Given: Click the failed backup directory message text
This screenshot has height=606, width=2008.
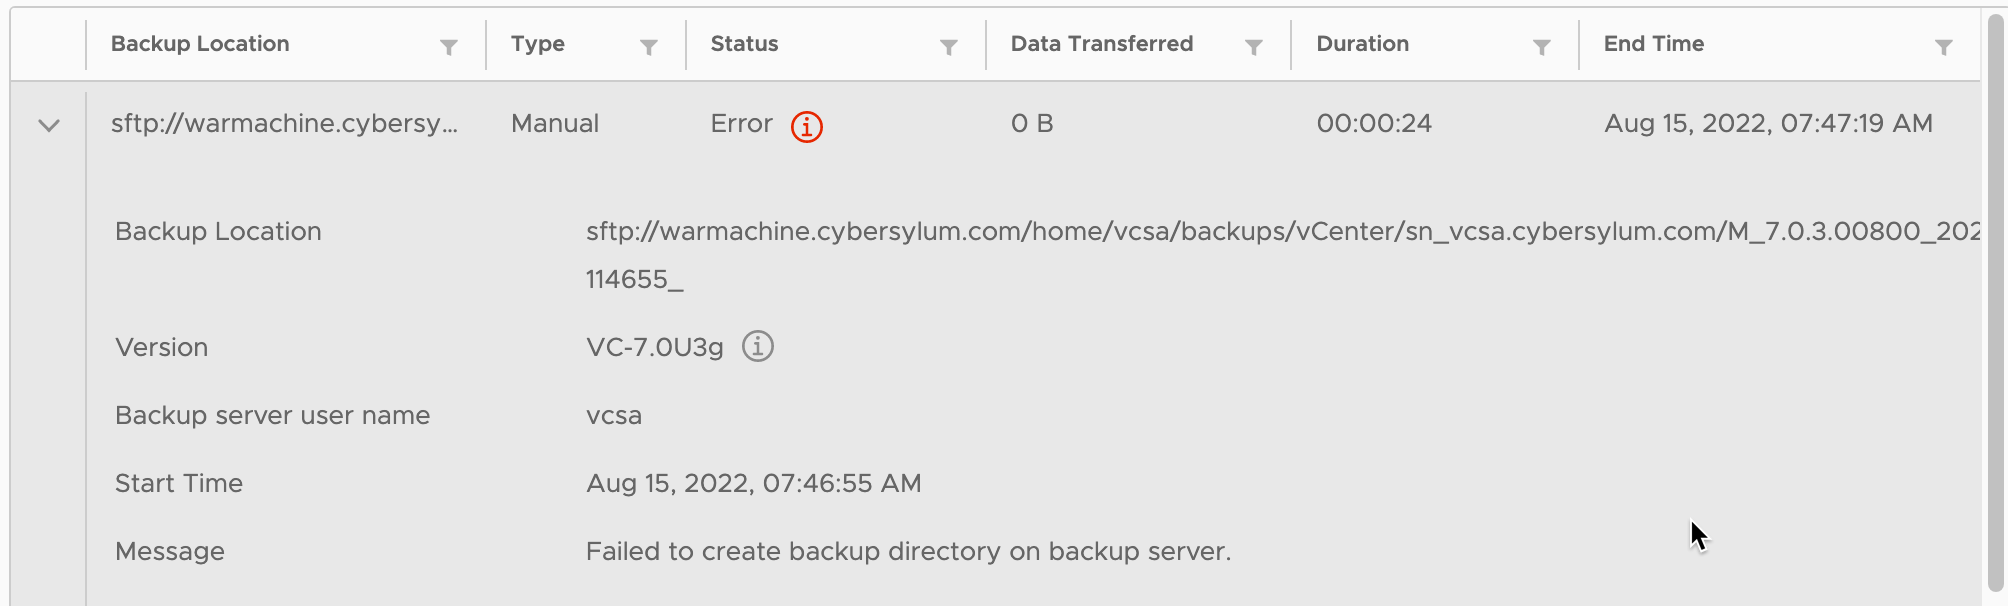Looking at the screenshot, I should [x=908, y=551].
